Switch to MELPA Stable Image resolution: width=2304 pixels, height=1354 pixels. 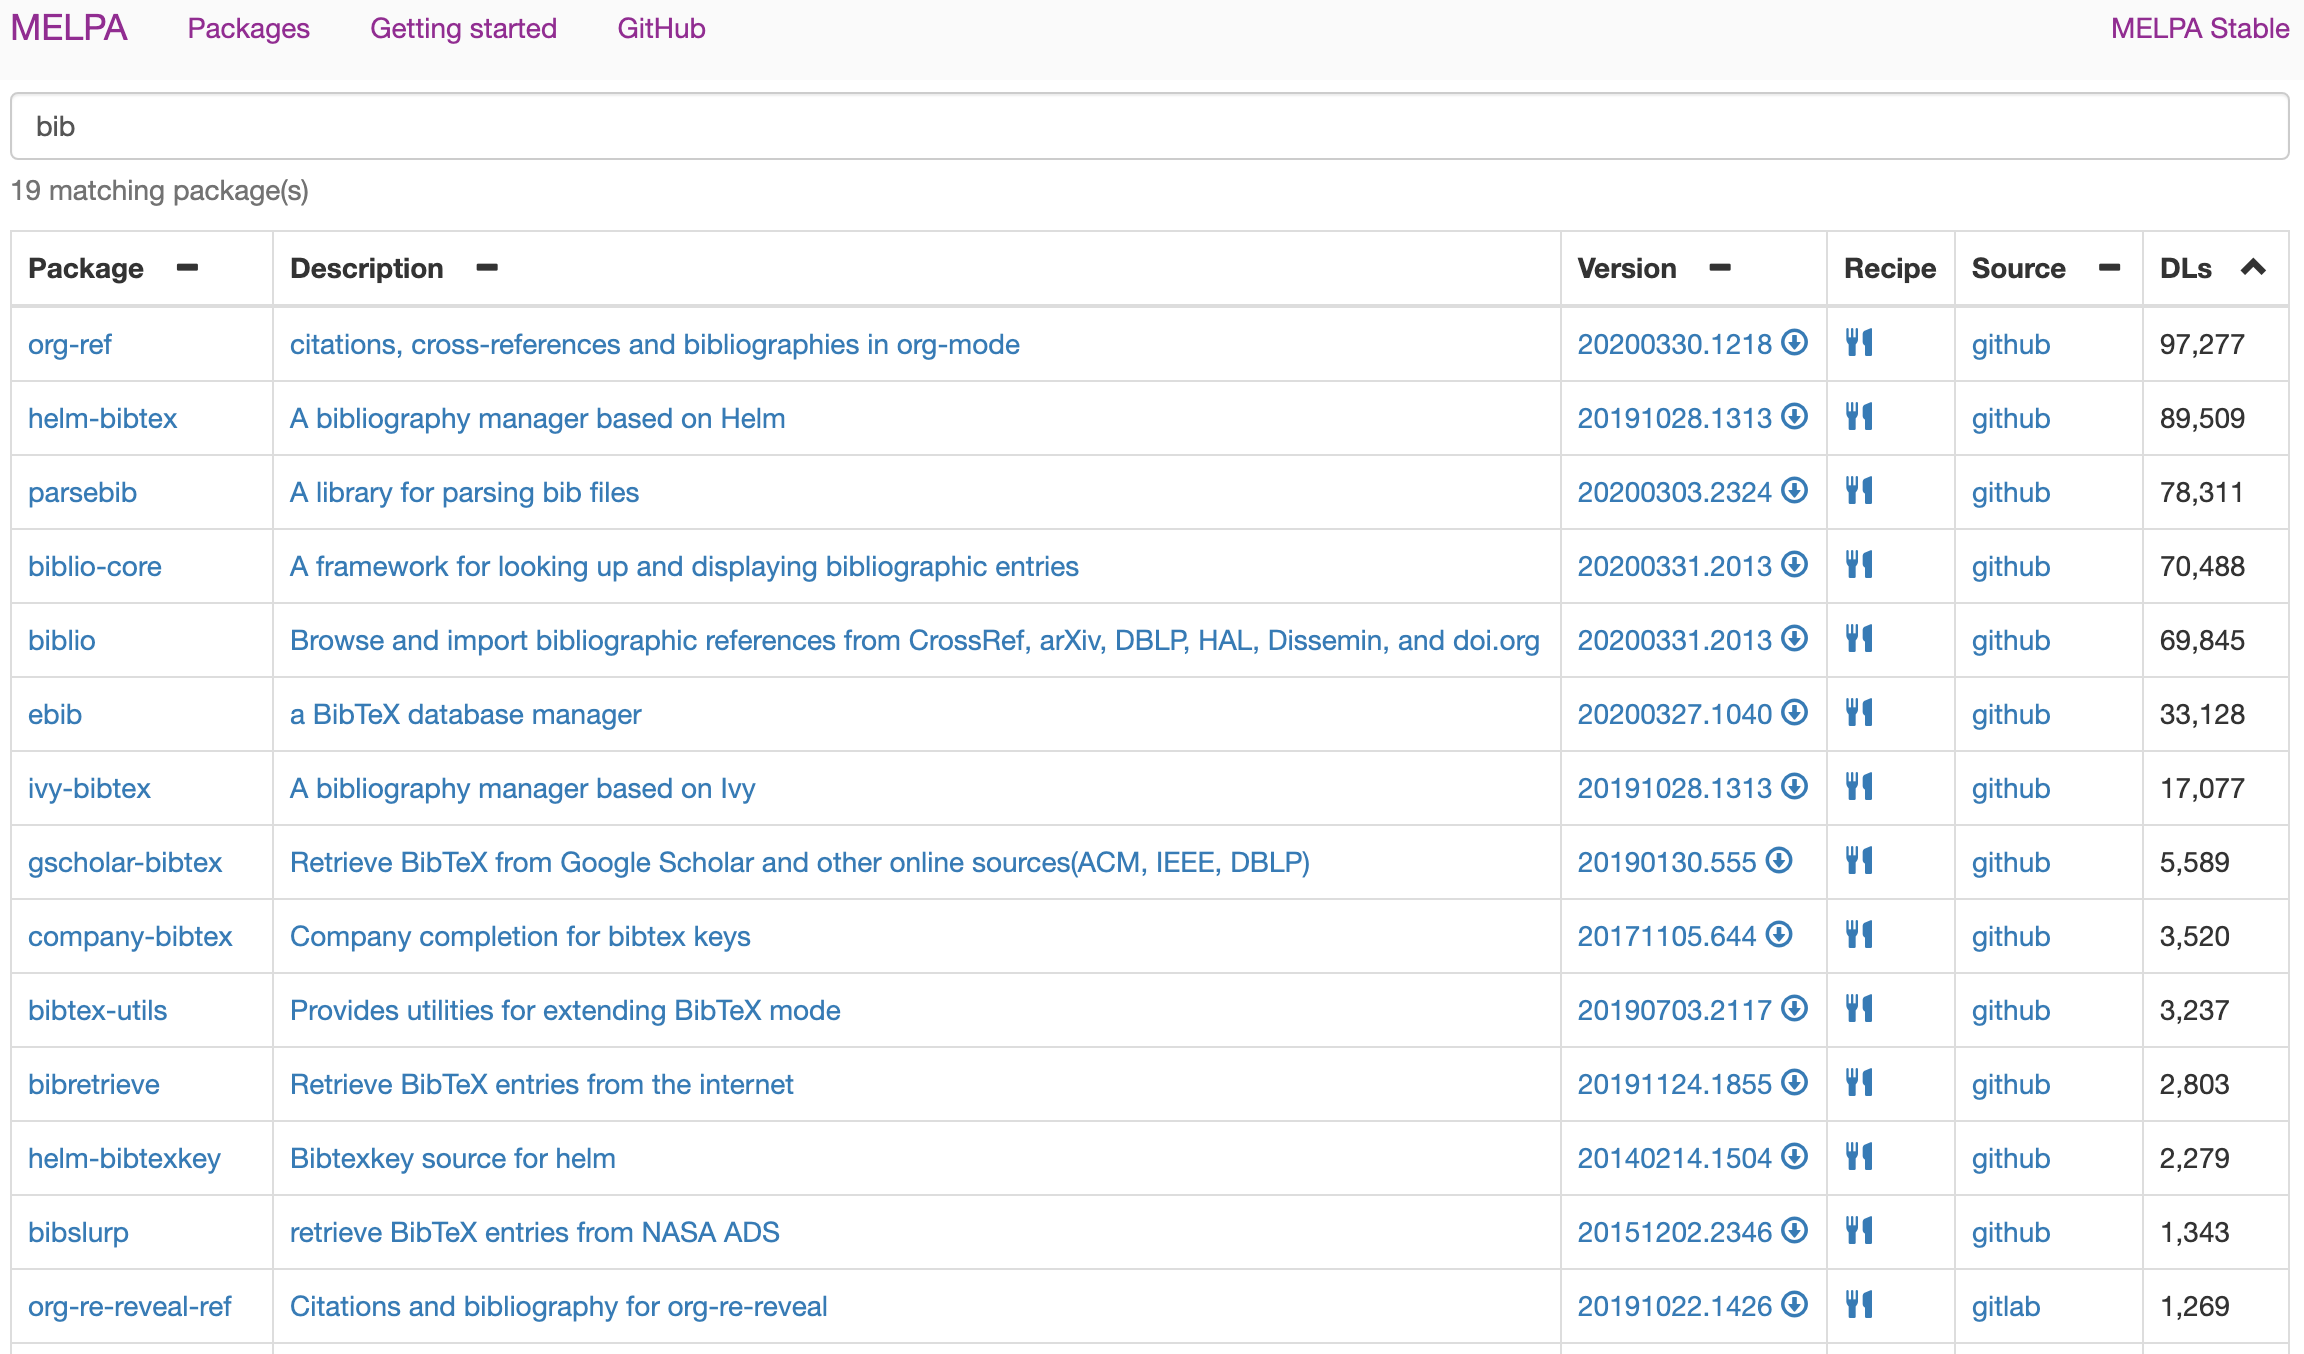coord(2200,29)
